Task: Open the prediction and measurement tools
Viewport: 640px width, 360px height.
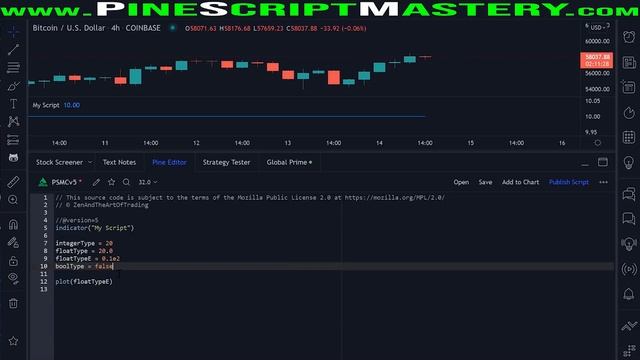Action: 13,140
